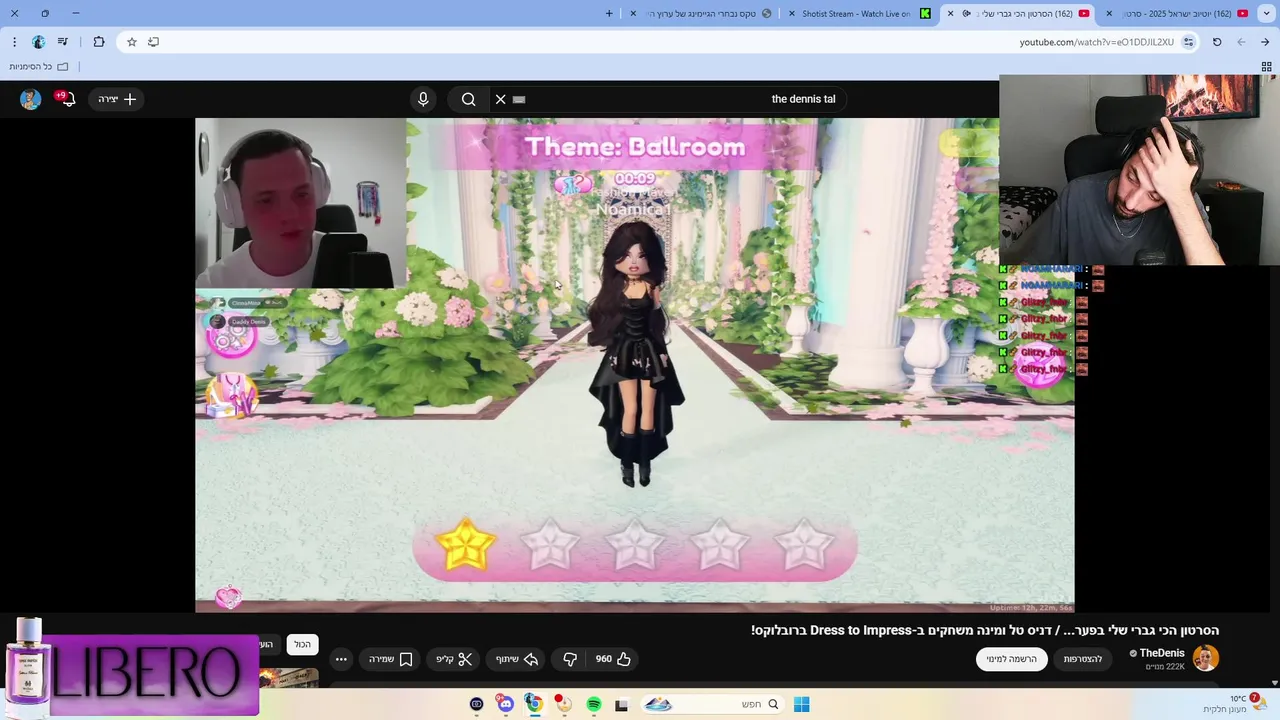Open the tab groups grid icon in the bookmarks bar

pyautogui.click(x=1266, y=67)
